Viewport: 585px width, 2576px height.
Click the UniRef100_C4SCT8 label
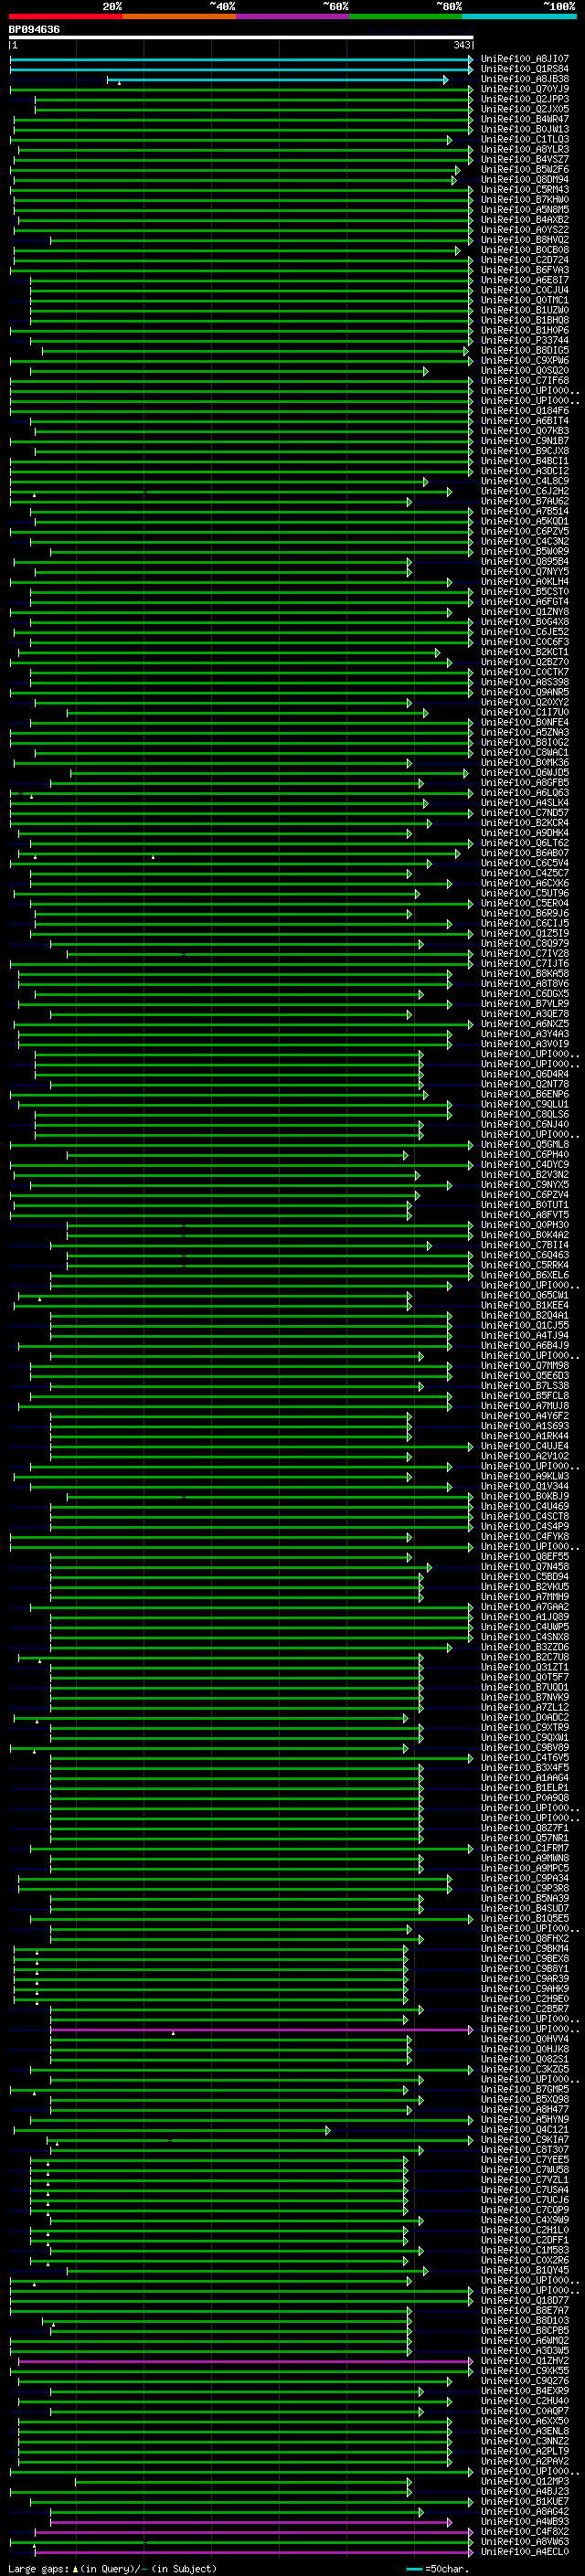[524, 1517]
